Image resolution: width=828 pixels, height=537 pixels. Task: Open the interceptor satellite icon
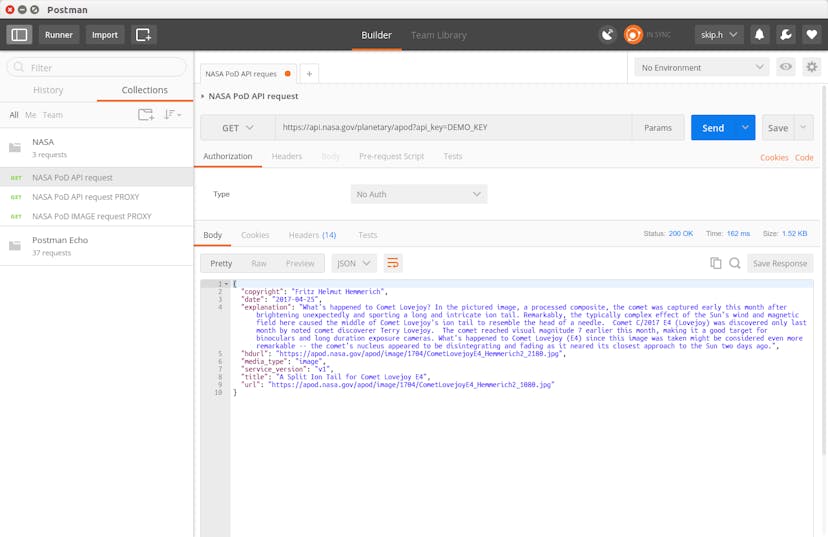click(608, 35)
